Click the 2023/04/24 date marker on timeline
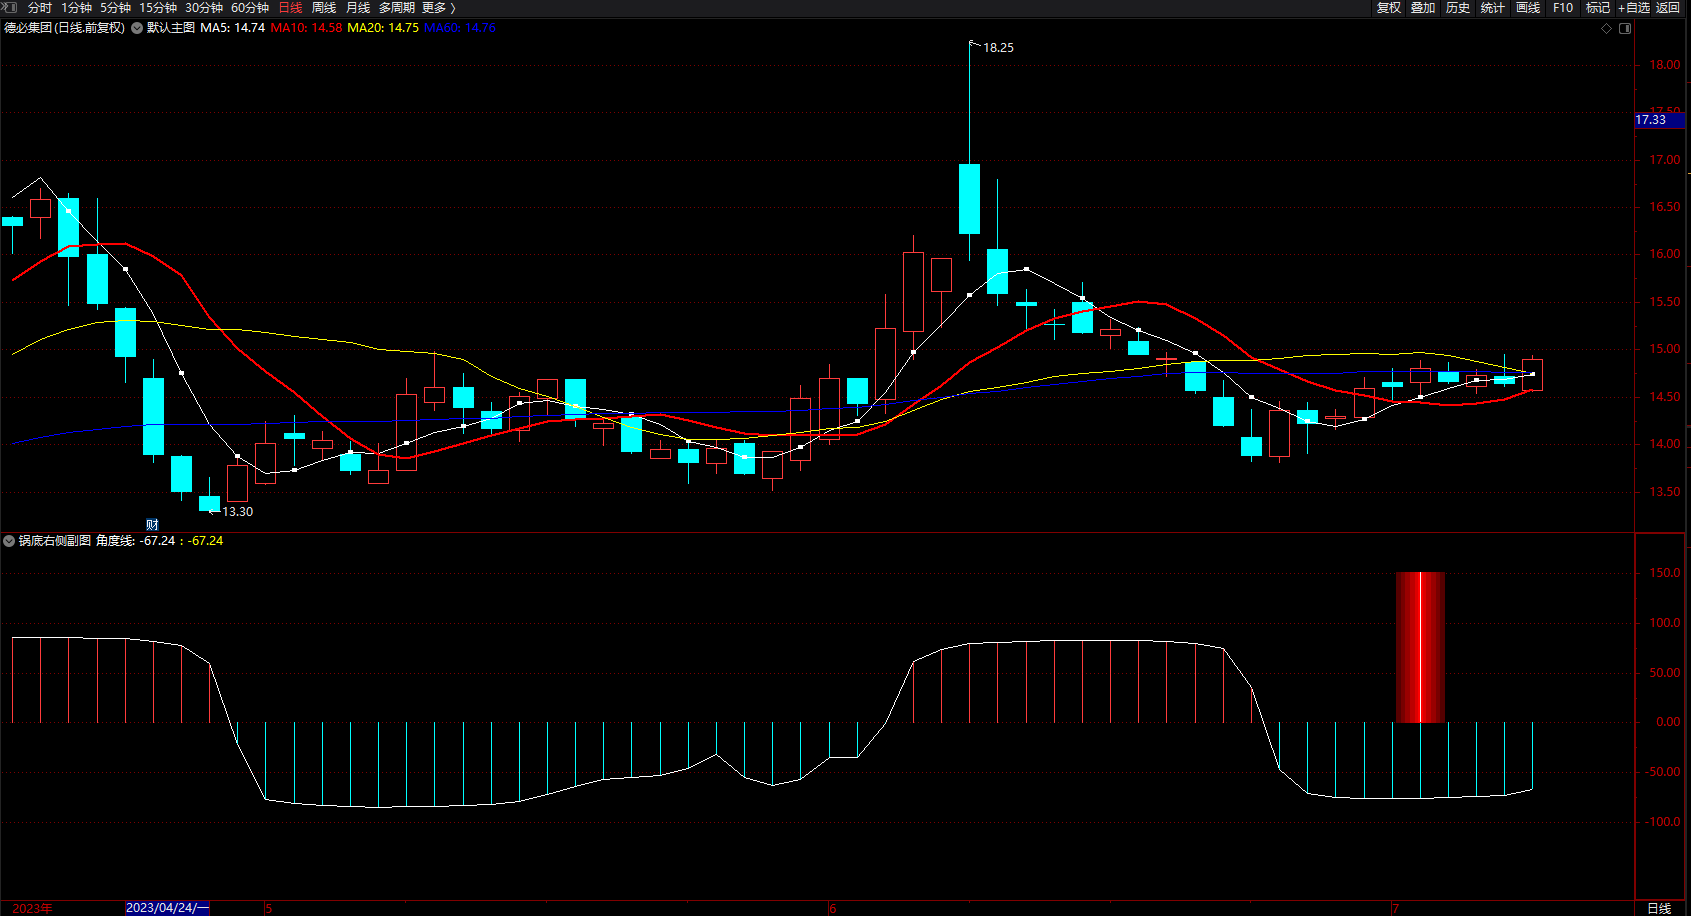 coord(167,908)
